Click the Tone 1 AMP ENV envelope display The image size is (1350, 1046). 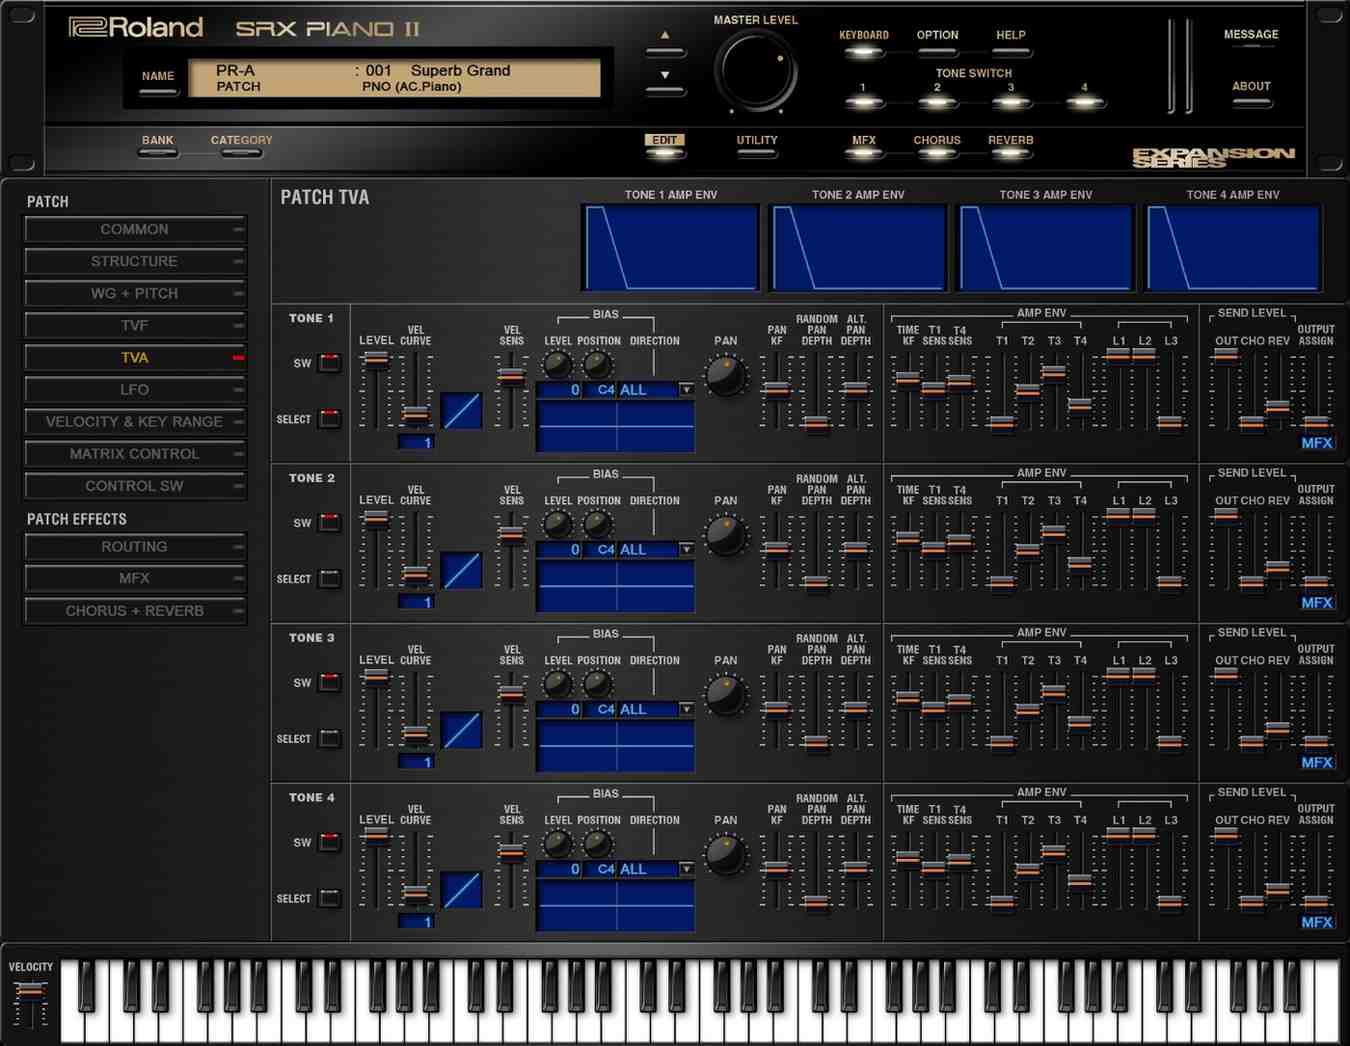(670, 246)
